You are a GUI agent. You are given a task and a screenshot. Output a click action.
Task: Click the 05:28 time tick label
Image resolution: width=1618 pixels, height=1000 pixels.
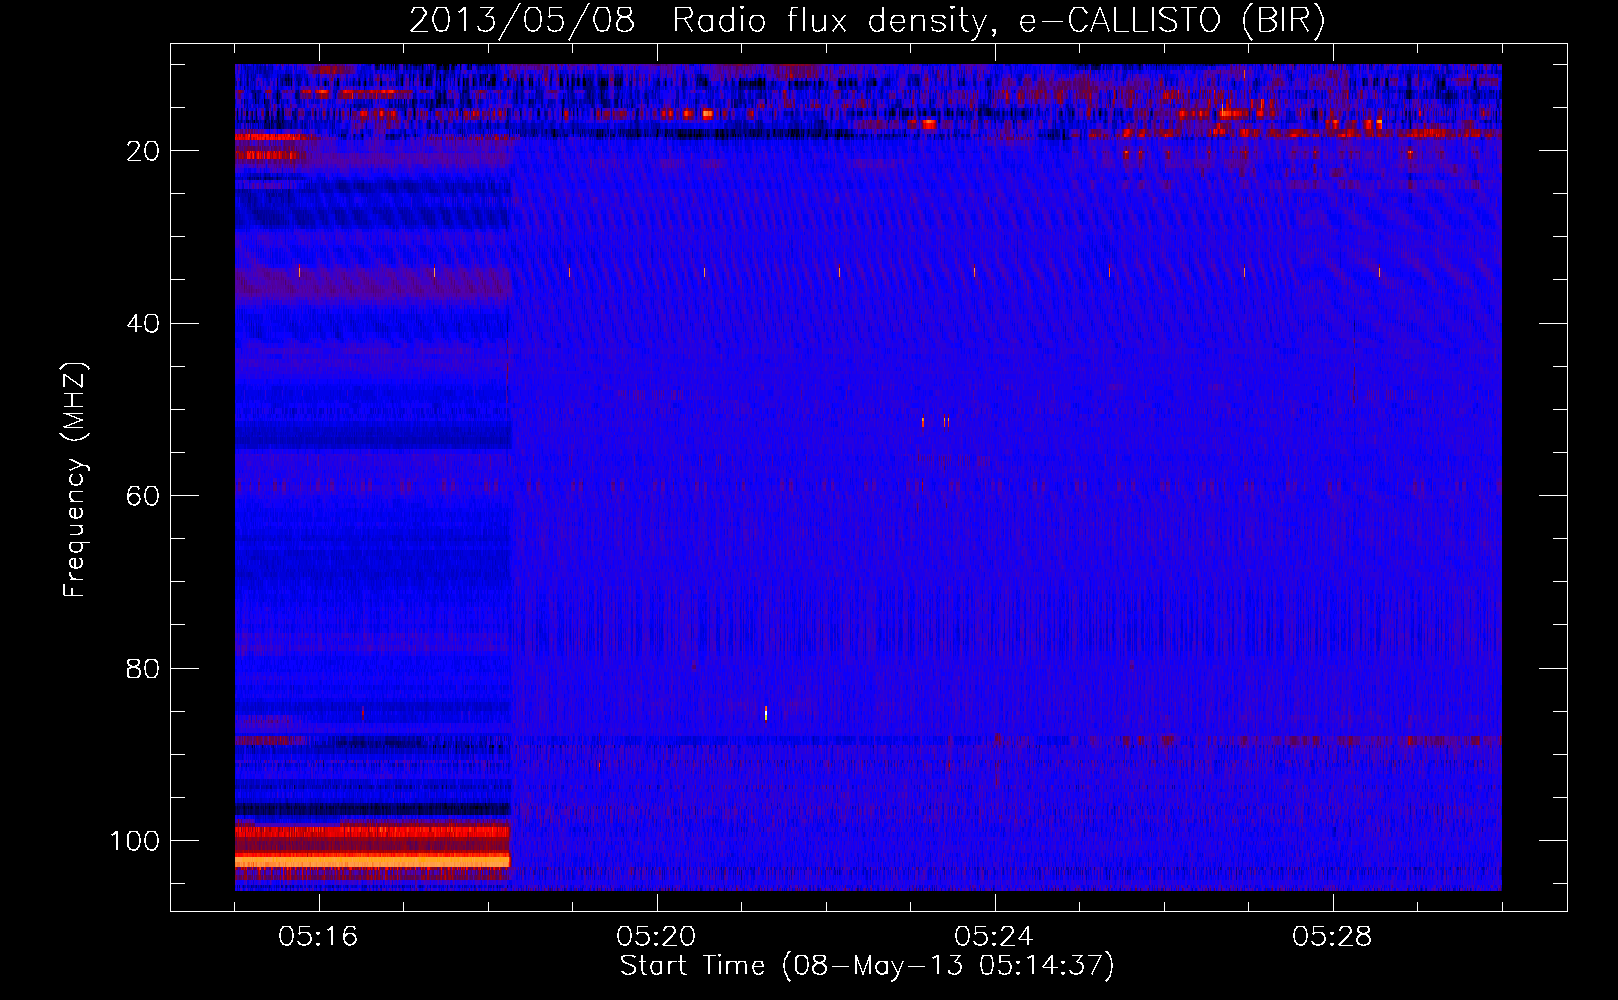[1332, 937]
